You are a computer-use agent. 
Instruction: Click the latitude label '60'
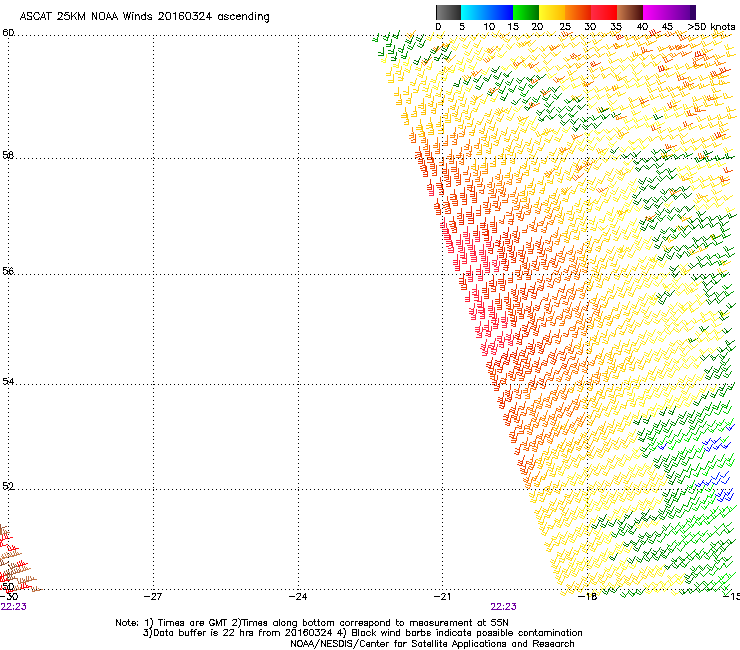8,33
